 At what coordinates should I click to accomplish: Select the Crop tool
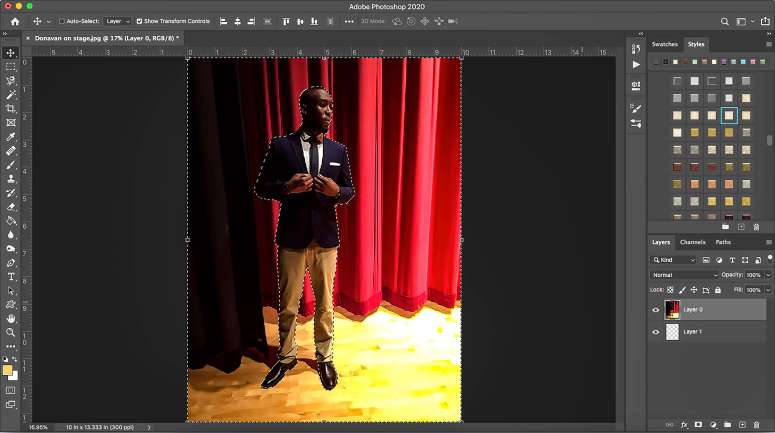[x=11, y=108]
